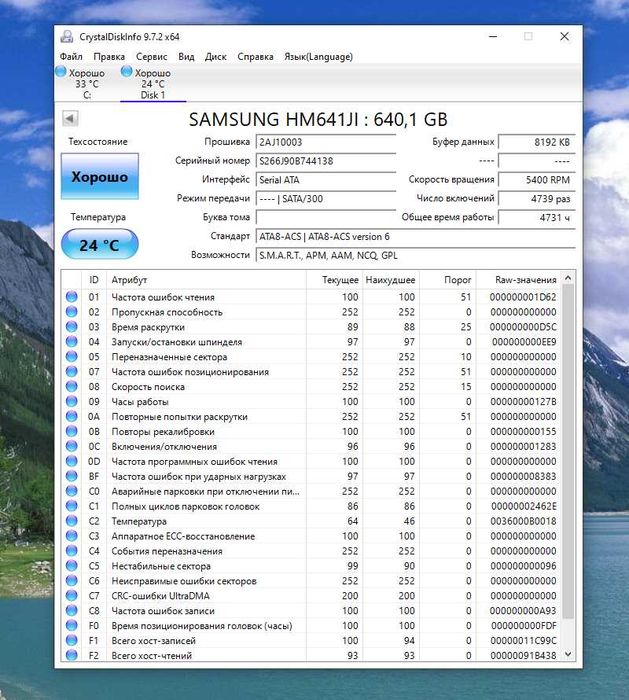629x700 pixels.
Task: Click the previous disk arrow button
Action: (70, 119)
